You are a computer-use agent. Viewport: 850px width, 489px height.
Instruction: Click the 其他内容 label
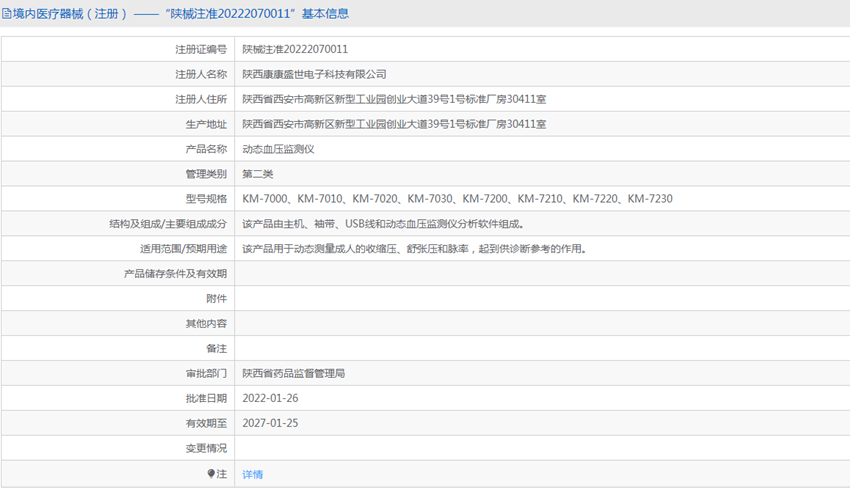click(206, 324)
